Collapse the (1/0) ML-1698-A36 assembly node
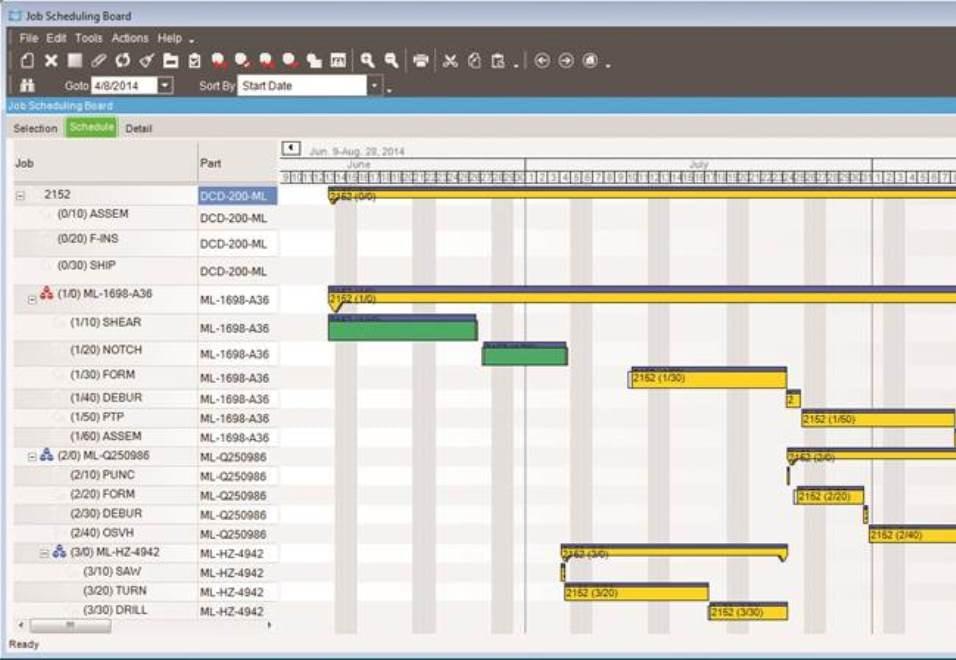The height and width of the screenshot is (660, 956). coord(32,297)
